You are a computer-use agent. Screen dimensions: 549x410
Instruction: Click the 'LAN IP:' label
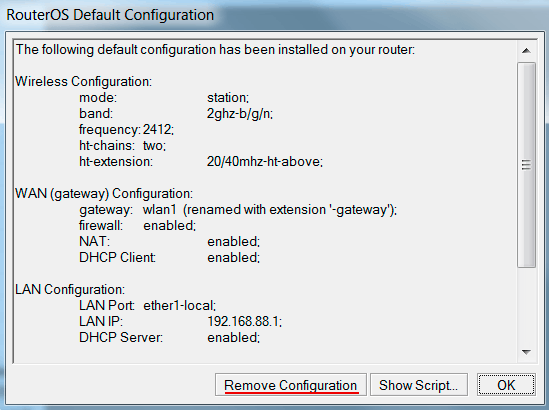pyautogui.click(x=101, y=321)
